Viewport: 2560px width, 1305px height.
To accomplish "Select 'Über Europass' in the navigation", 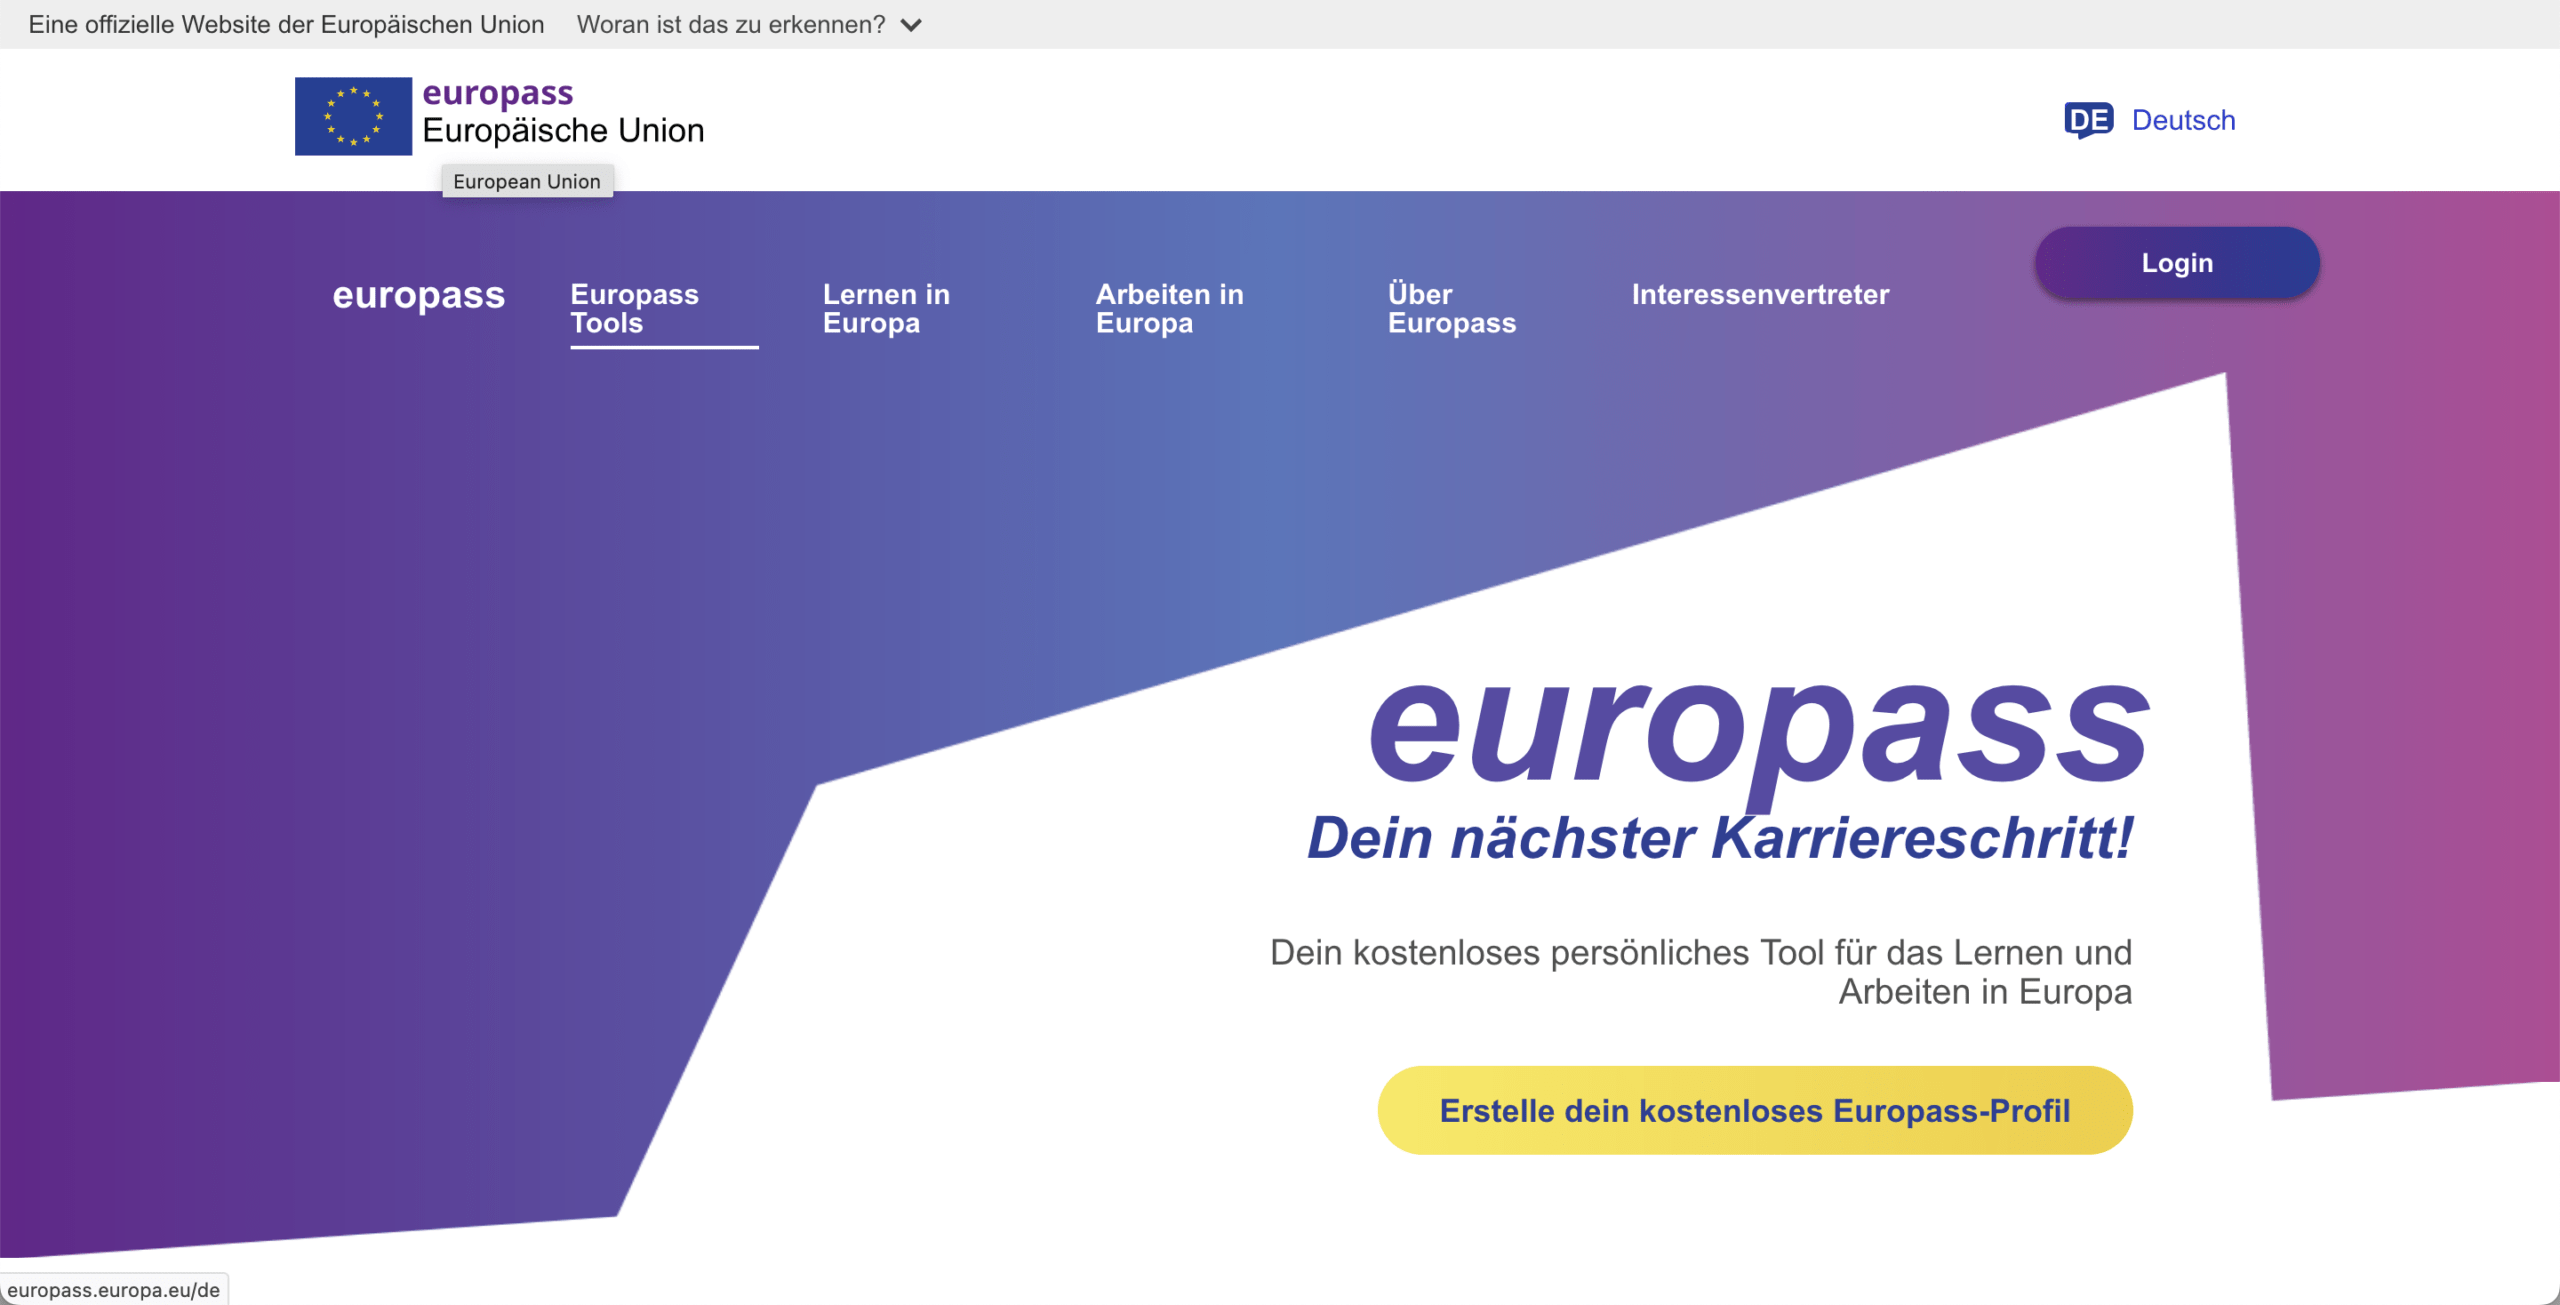I will click(1451, 308).
